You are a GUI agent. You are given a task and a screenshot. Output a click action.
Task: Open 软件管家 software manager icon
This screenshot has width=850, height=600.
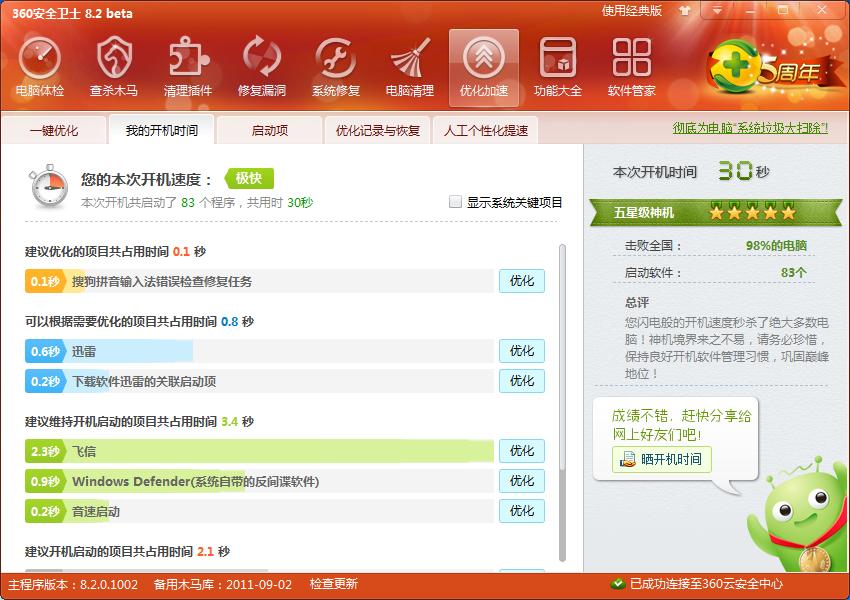pyautogui.click(x=632, y=67)
